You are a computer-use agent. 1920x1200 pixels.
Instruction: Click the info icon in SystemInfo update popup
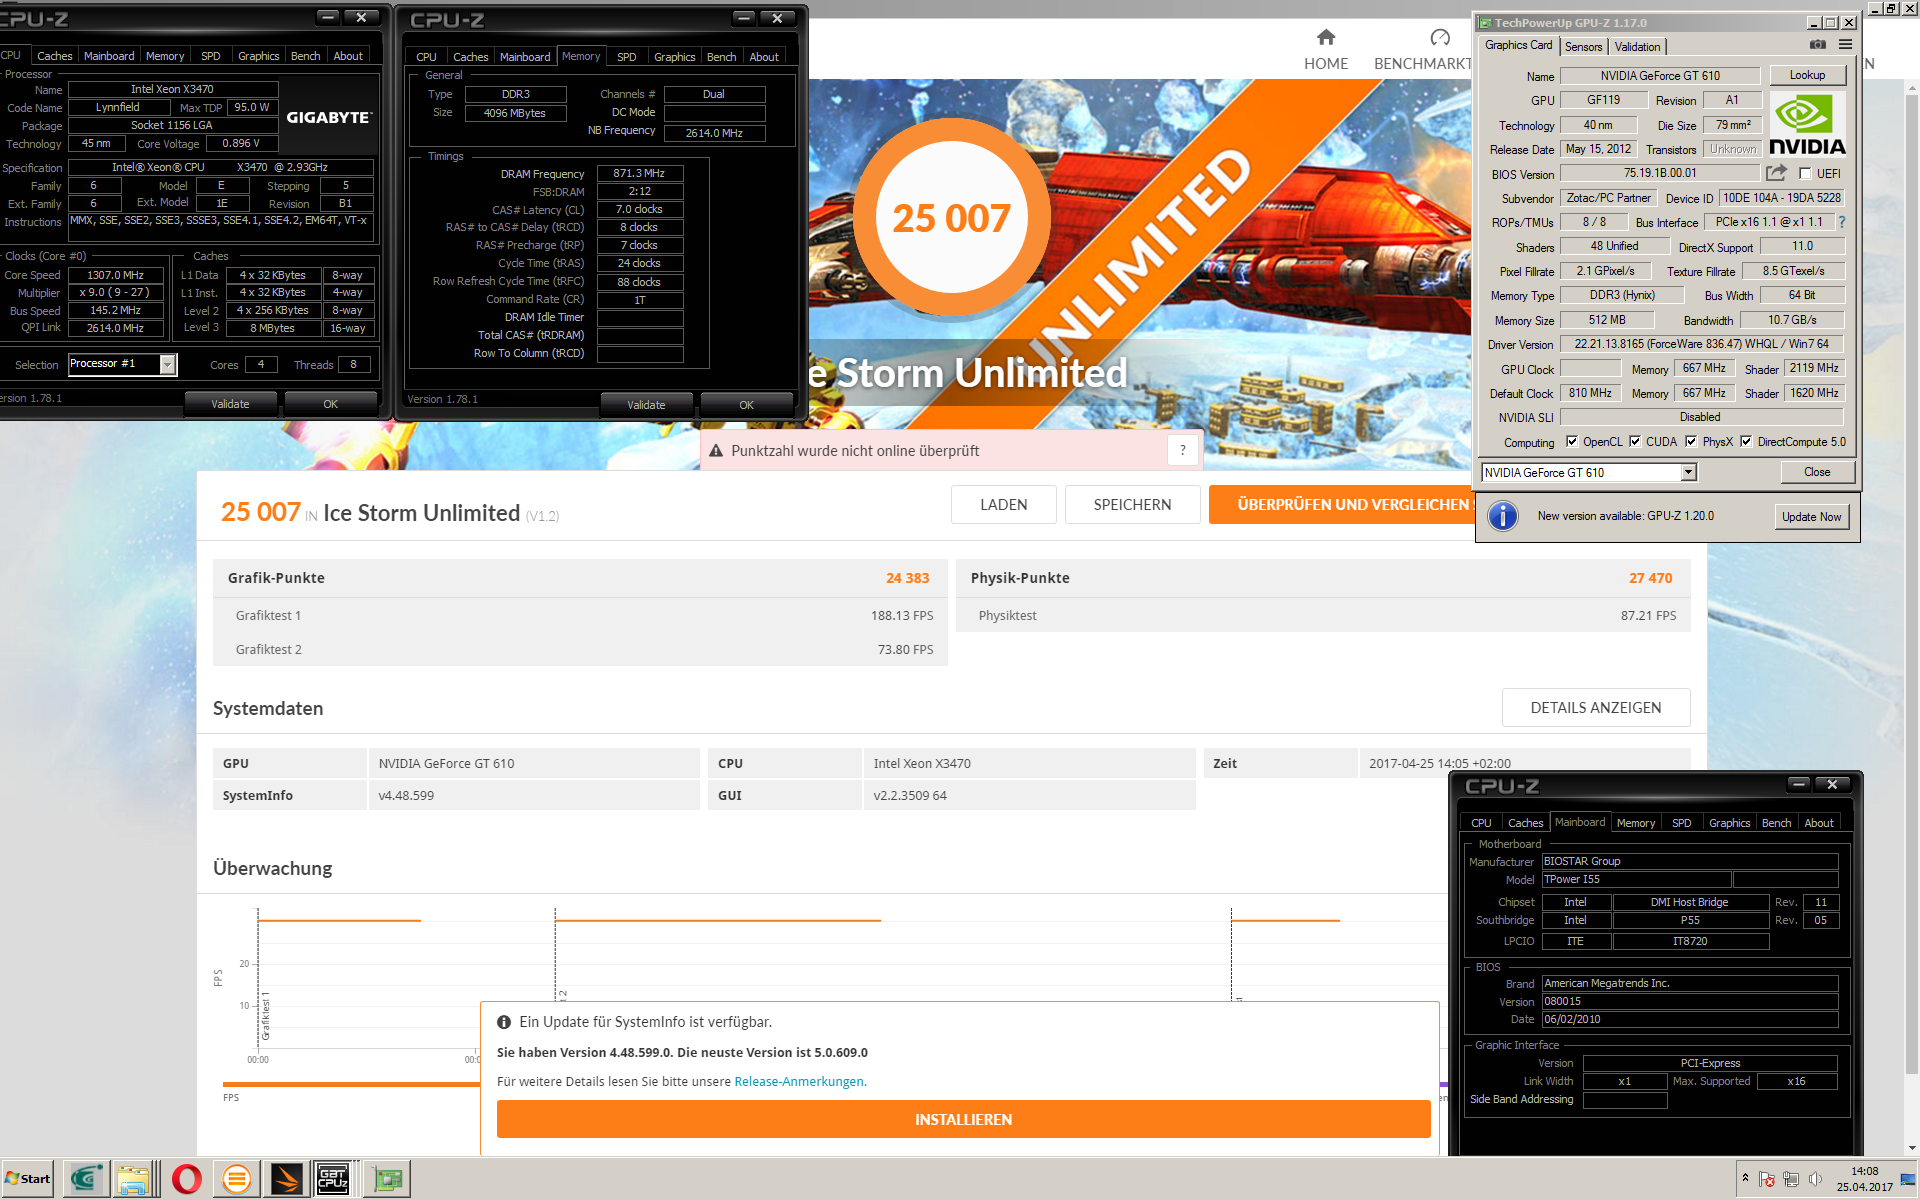[x=504, y=1022]
